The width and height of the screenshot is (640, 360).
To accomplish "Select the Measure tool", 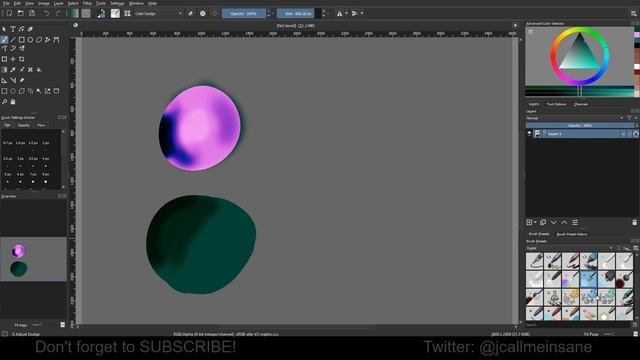I will (13, 80).
